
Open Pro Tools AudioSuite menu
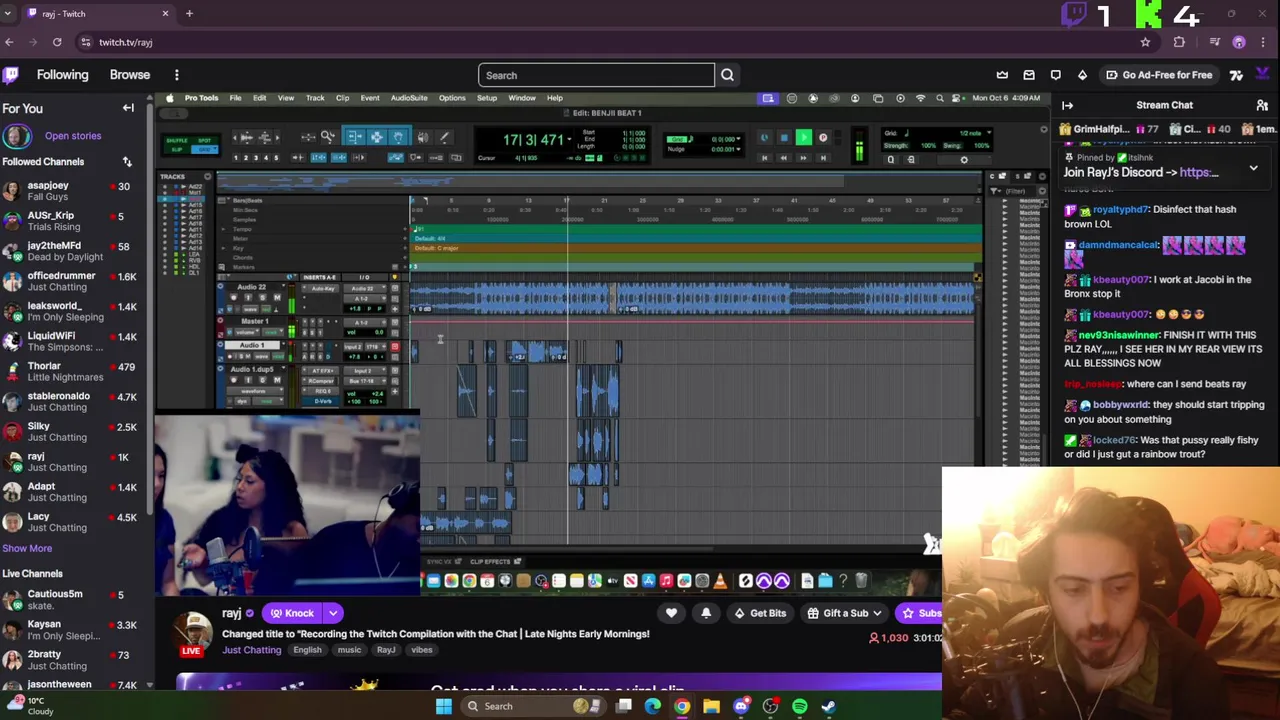pyautogui.click(x=409, y=98)
